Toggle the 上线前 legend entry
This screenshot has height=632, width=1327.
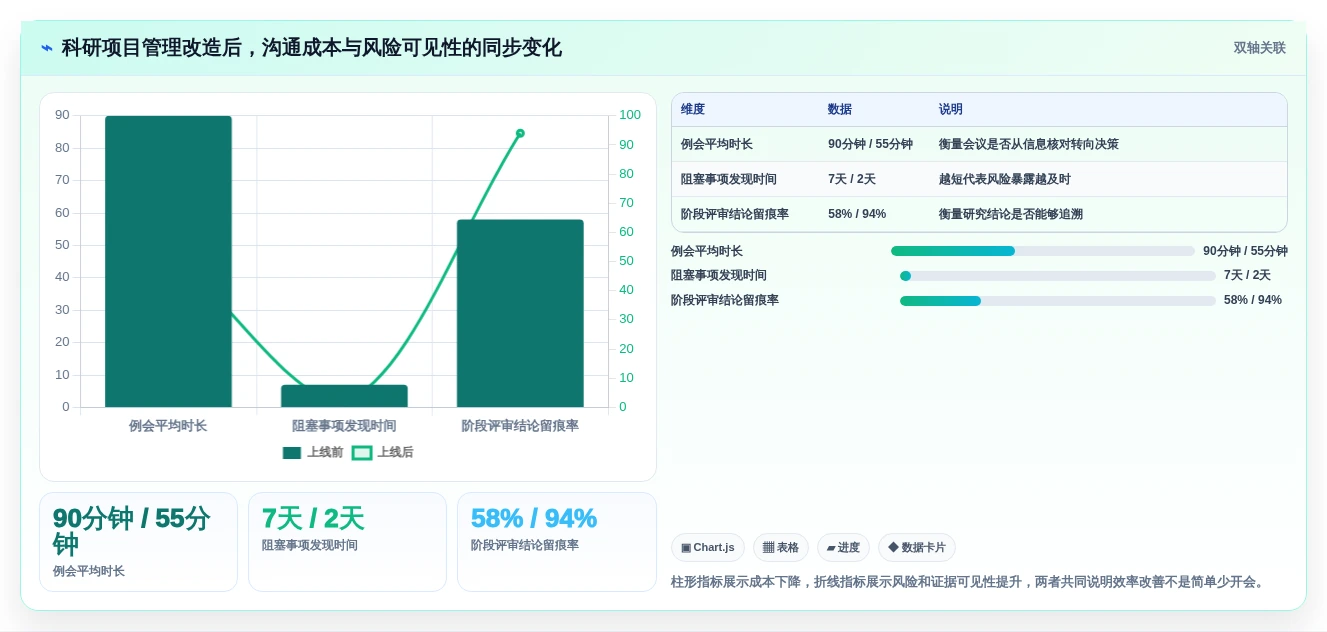(313, 453)
